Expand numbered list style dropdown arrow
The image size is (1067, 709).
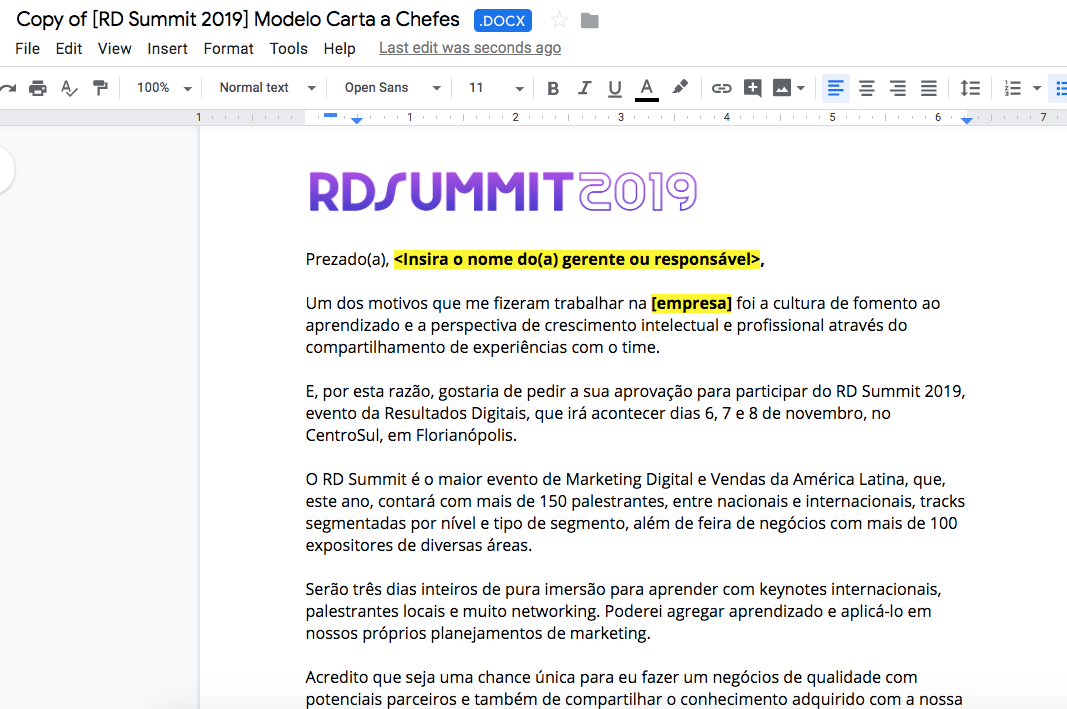[1036, 88]
